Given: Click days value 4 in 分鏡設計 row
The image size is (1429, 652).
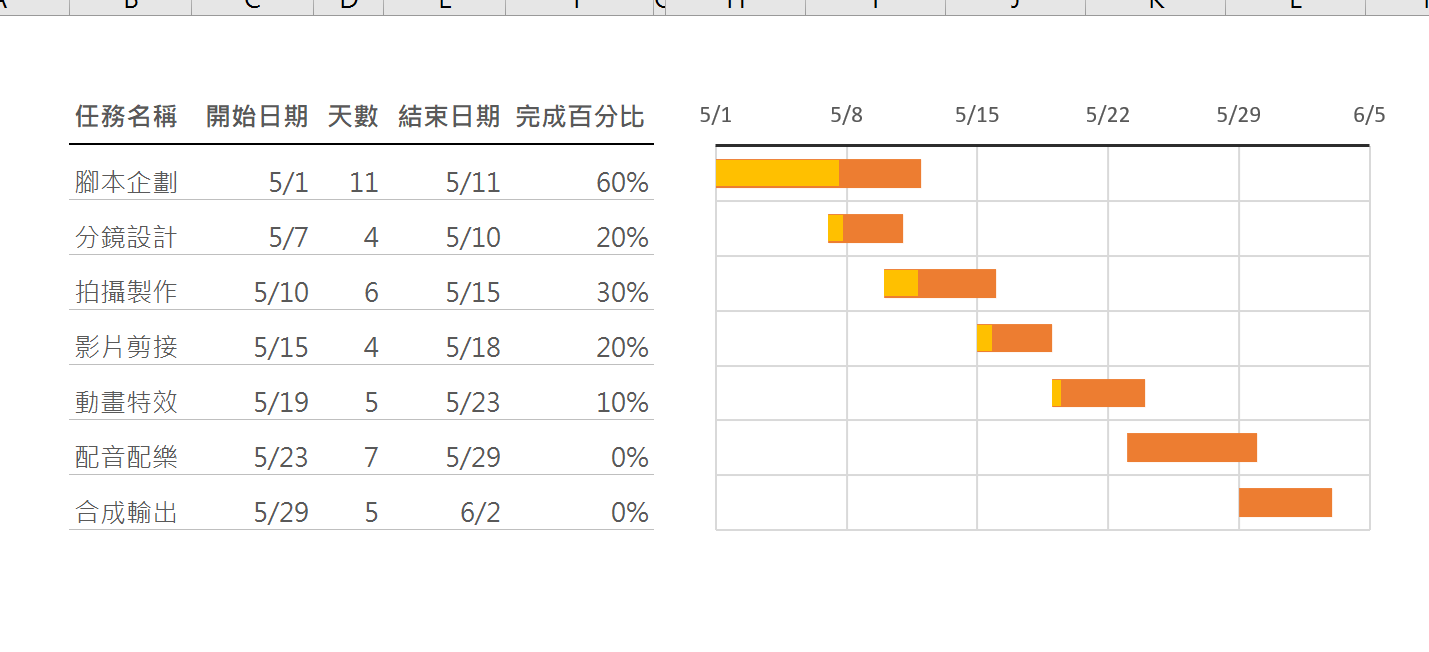Looking at the screenshot, I should point(371,237).
